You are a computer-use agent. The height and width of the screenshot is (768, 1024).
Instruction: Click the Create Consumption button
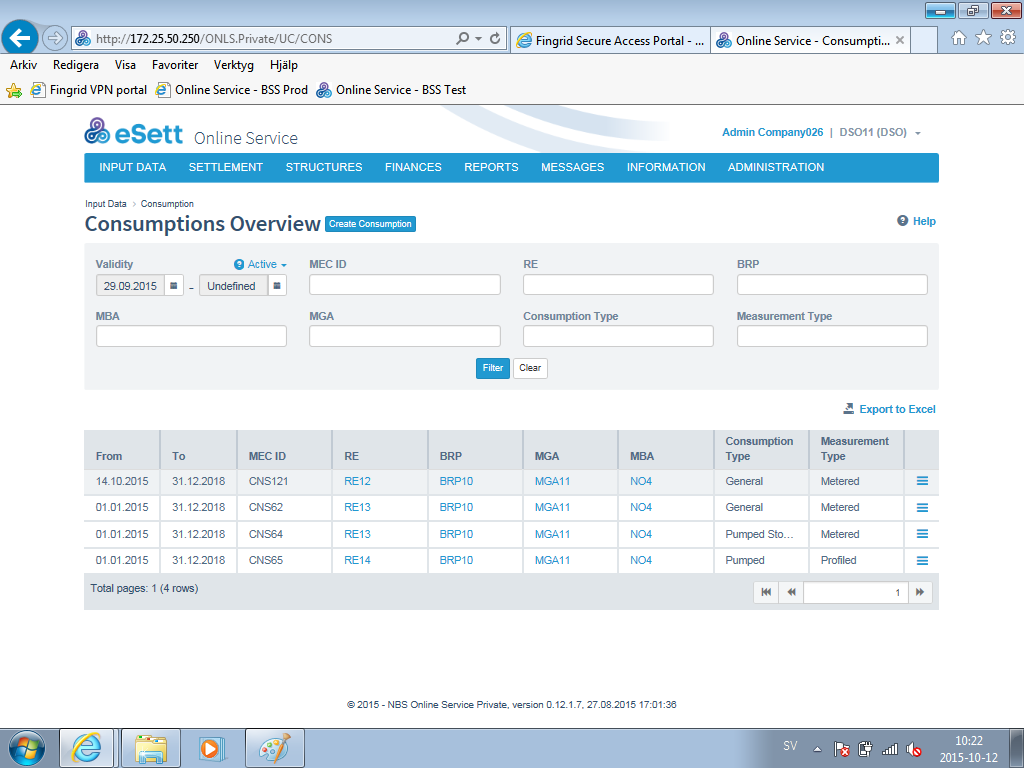click(370, 224)
